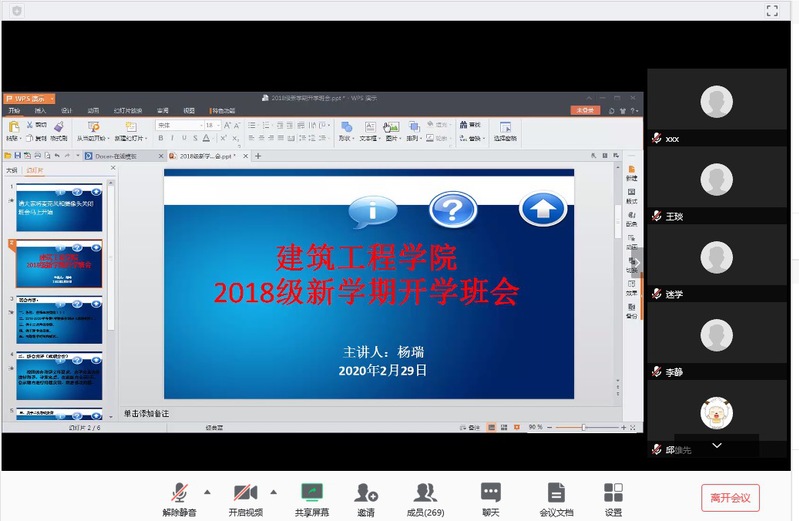Open the meeting security shield icon
The height and width of the screenshot is (521, 799).
pos(15,10)
